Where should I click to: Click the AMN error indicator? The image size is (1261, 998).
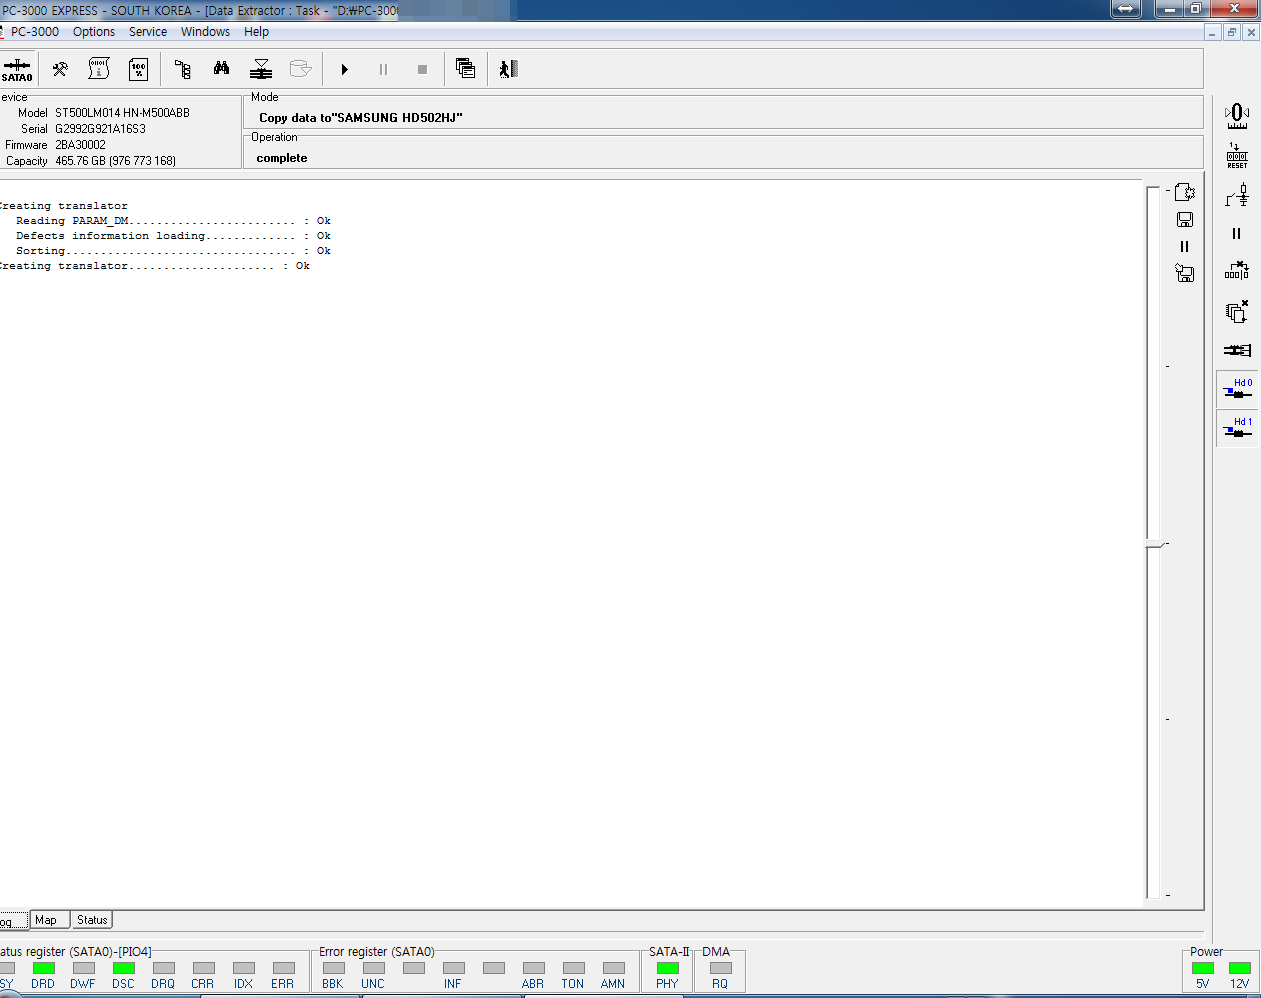click(x=613, y=968)
